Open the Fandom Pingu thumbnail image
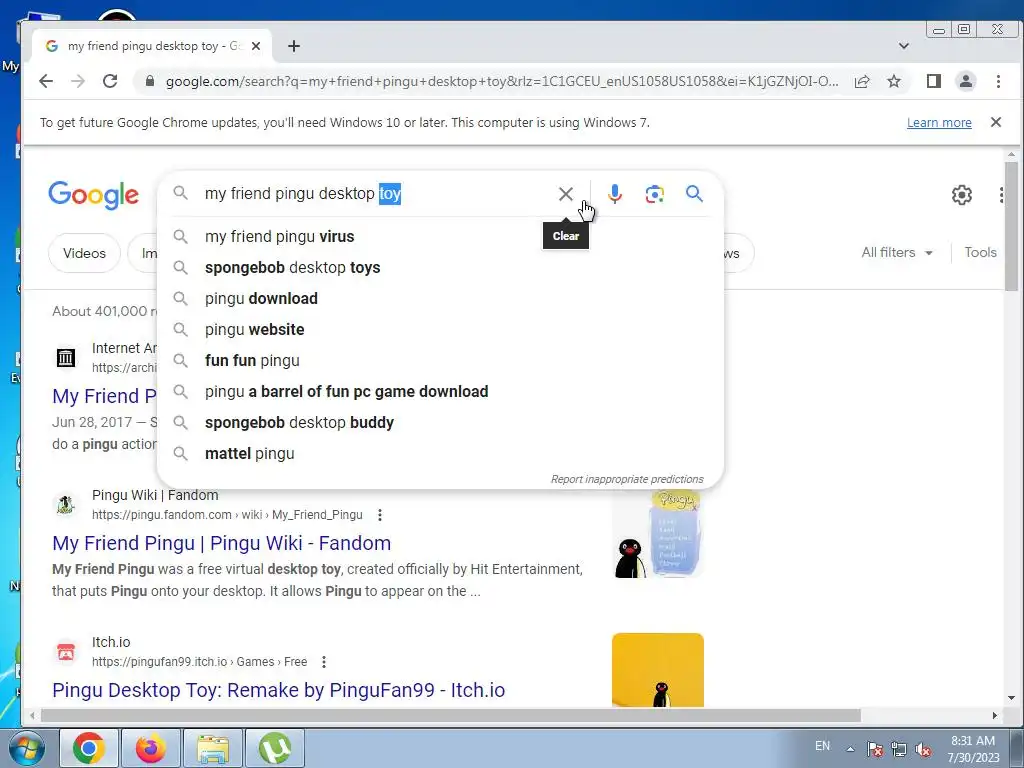This screenshot has height=768, width=1024. pos(658,534)
